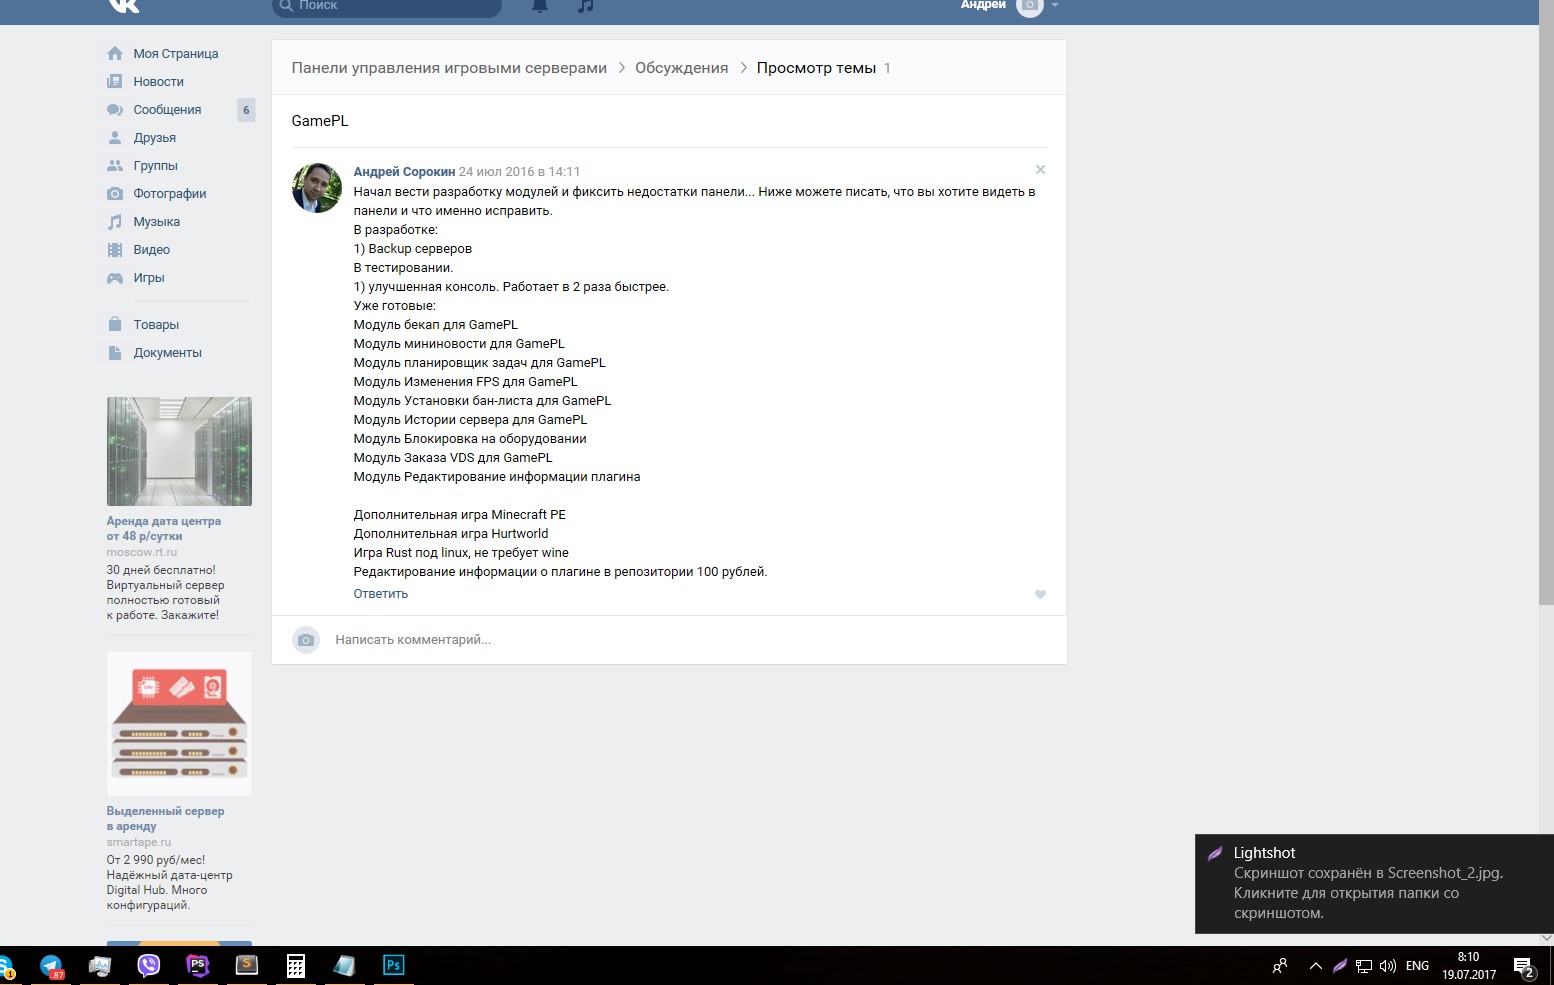Open Видео section

[x=152, y=250]
